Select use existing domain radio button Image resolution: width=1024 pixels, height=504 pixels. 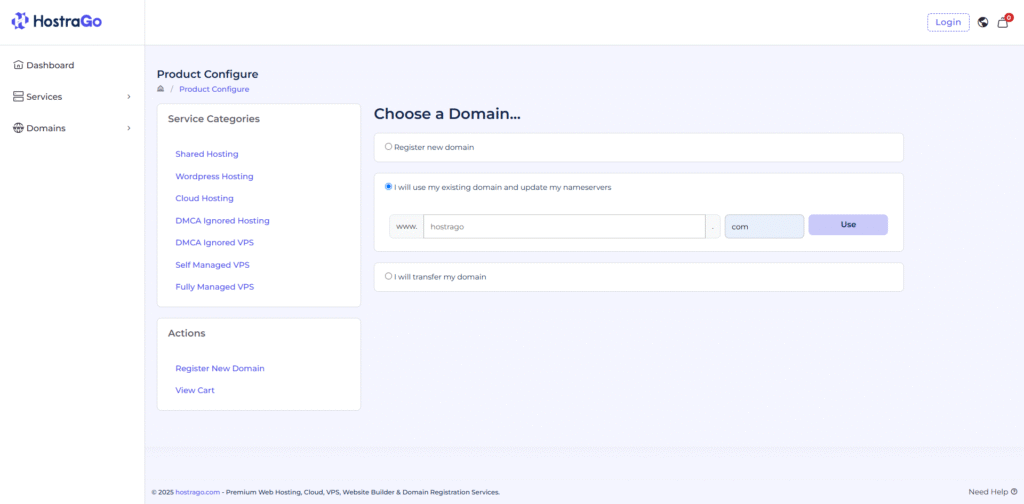(x=389, y=187)
